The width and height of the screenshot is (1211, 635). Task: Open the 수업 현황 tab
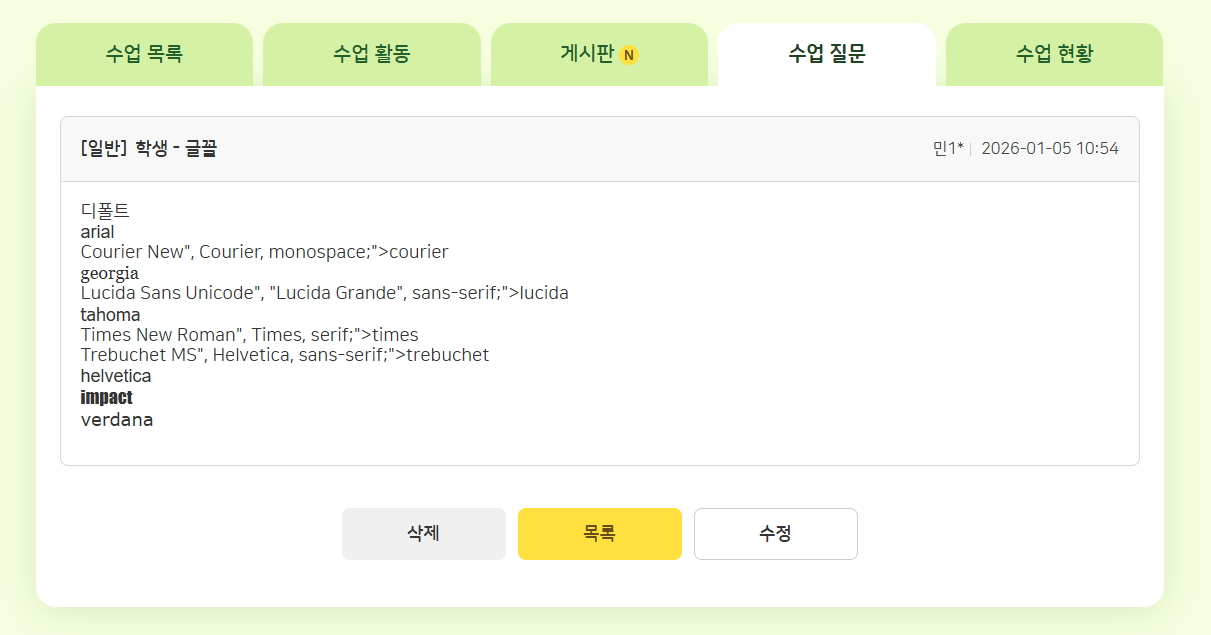click(x=1054, y=54)
